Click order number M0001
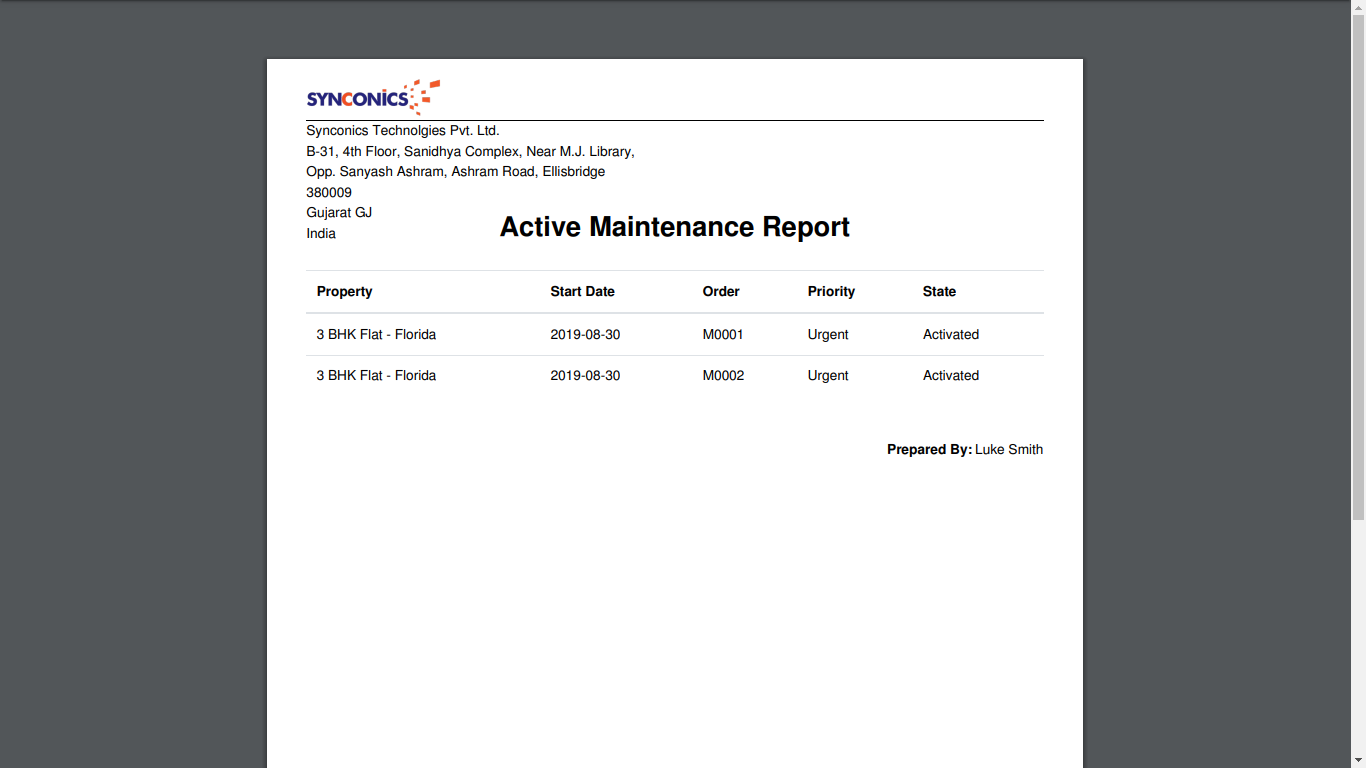 [x=723, y=335]
